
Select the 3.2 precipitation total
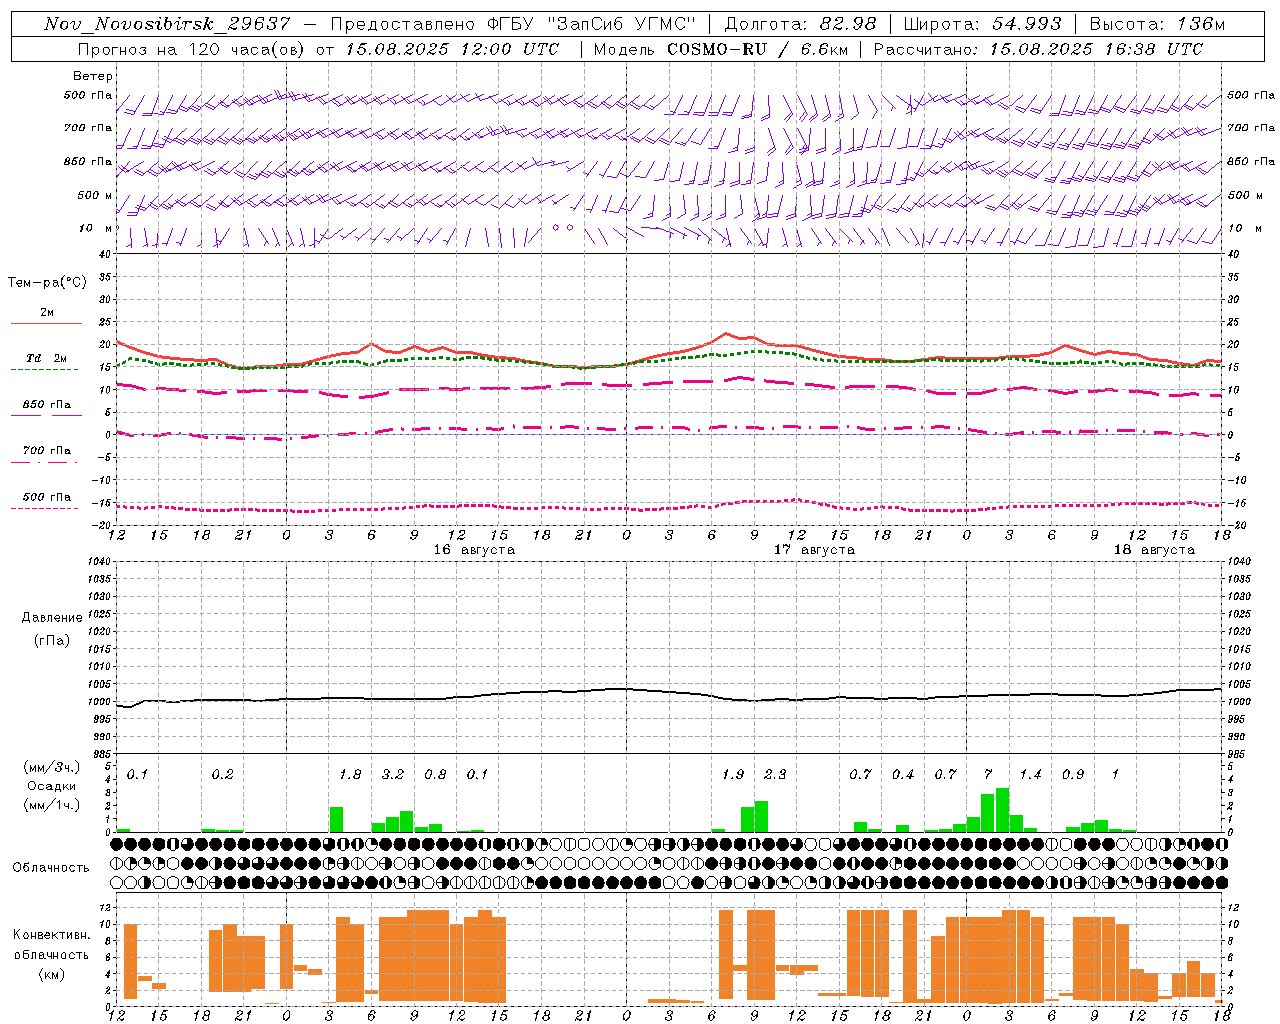point(393,775)
